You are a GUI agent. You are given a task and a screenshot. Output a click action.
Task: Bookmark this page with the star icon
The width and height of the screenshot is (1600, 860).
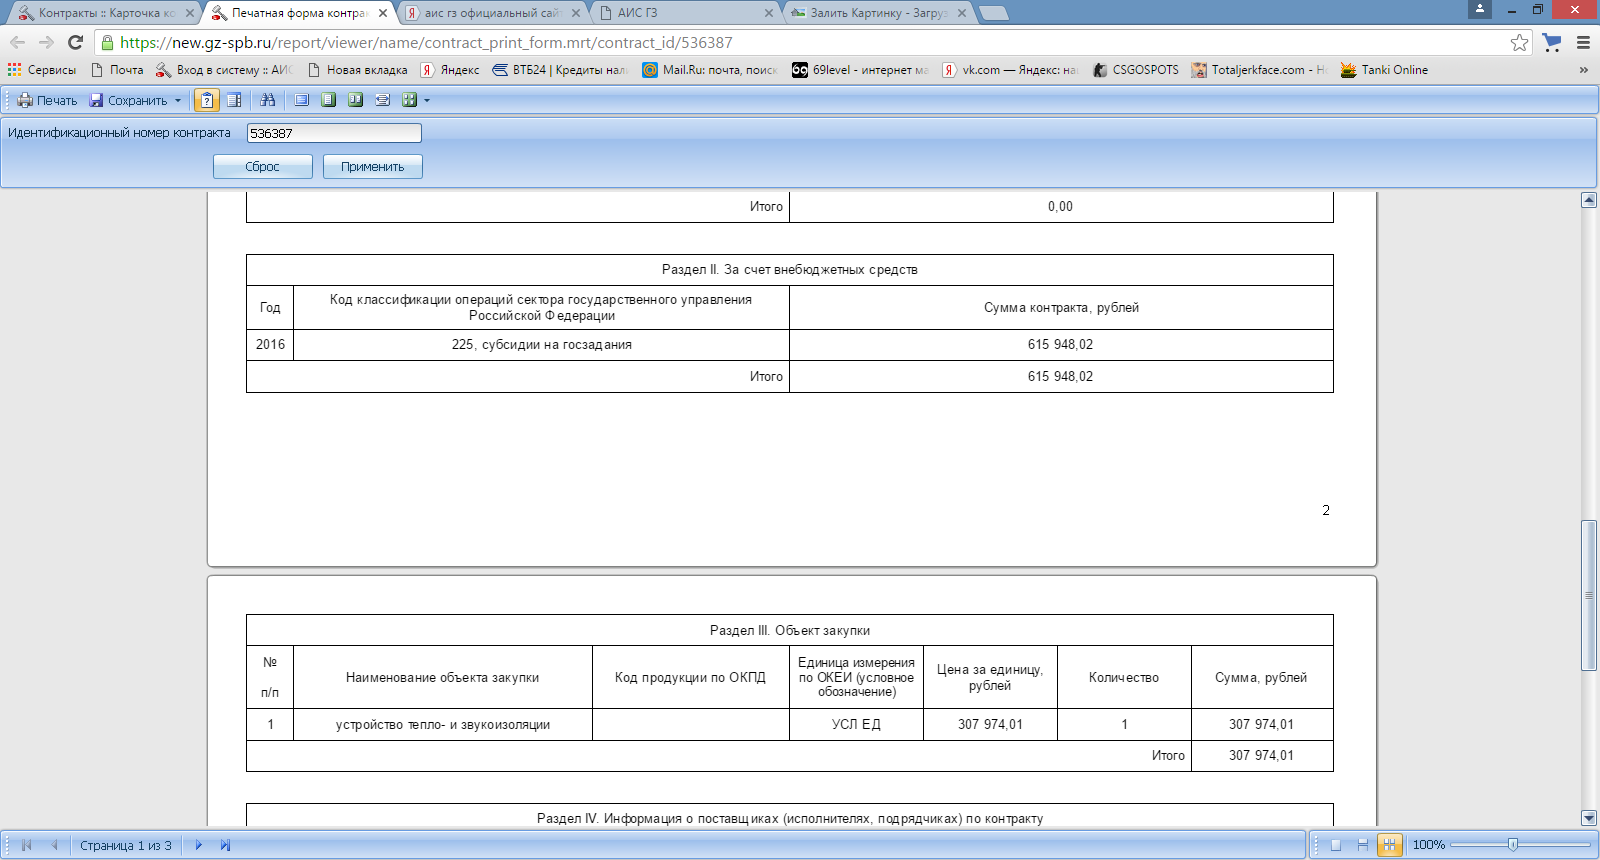click(1519, 42)
